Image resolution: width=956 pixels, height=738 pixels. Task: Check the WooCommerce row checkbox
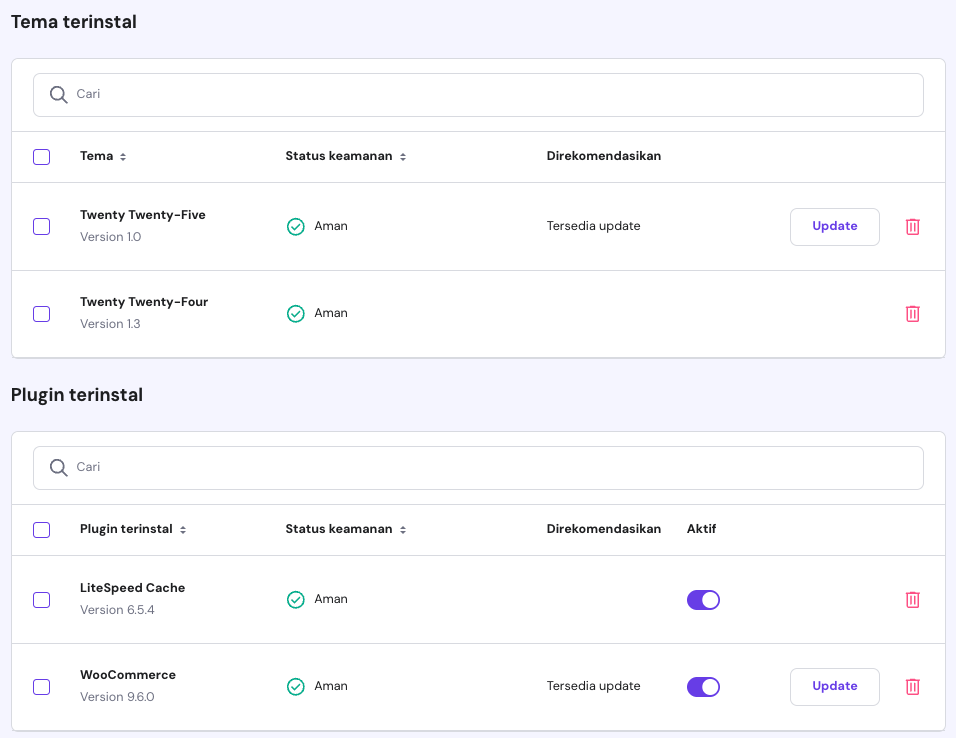click(41, 687)
